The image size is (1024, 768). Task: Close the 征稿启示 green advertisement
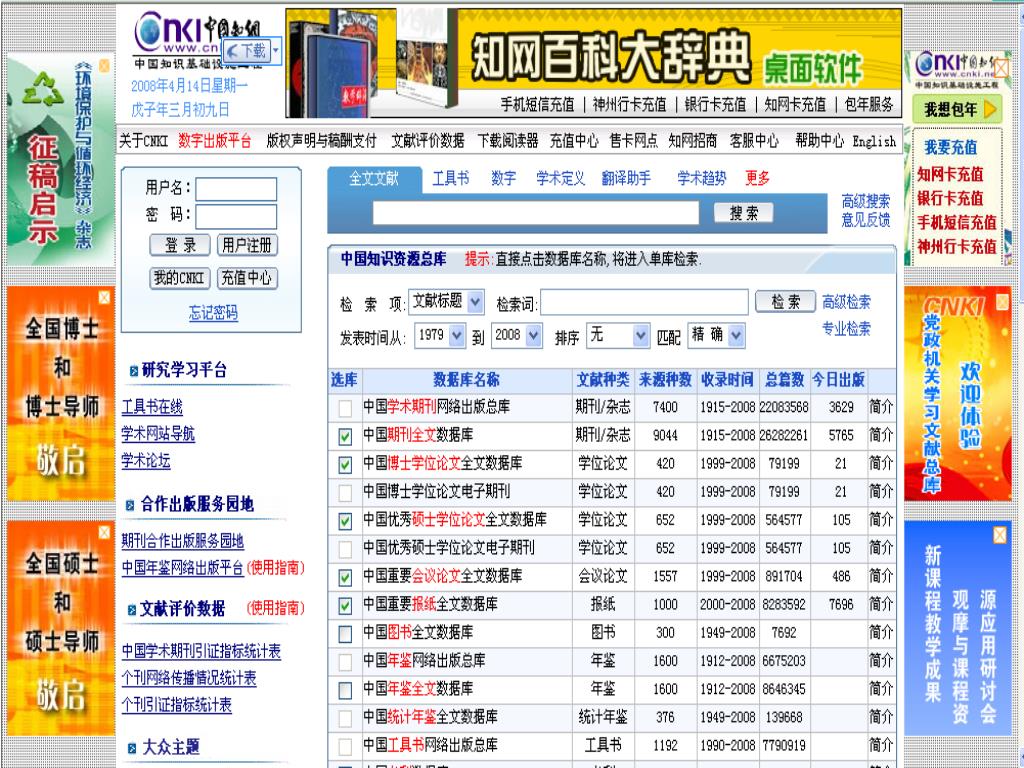click(x=104, y=65)
